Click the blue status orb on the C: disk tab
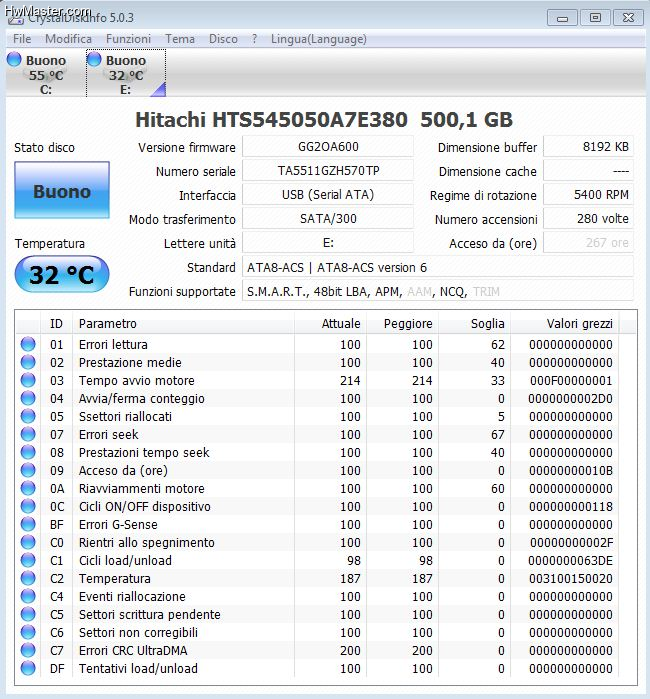 pos(14,60)
